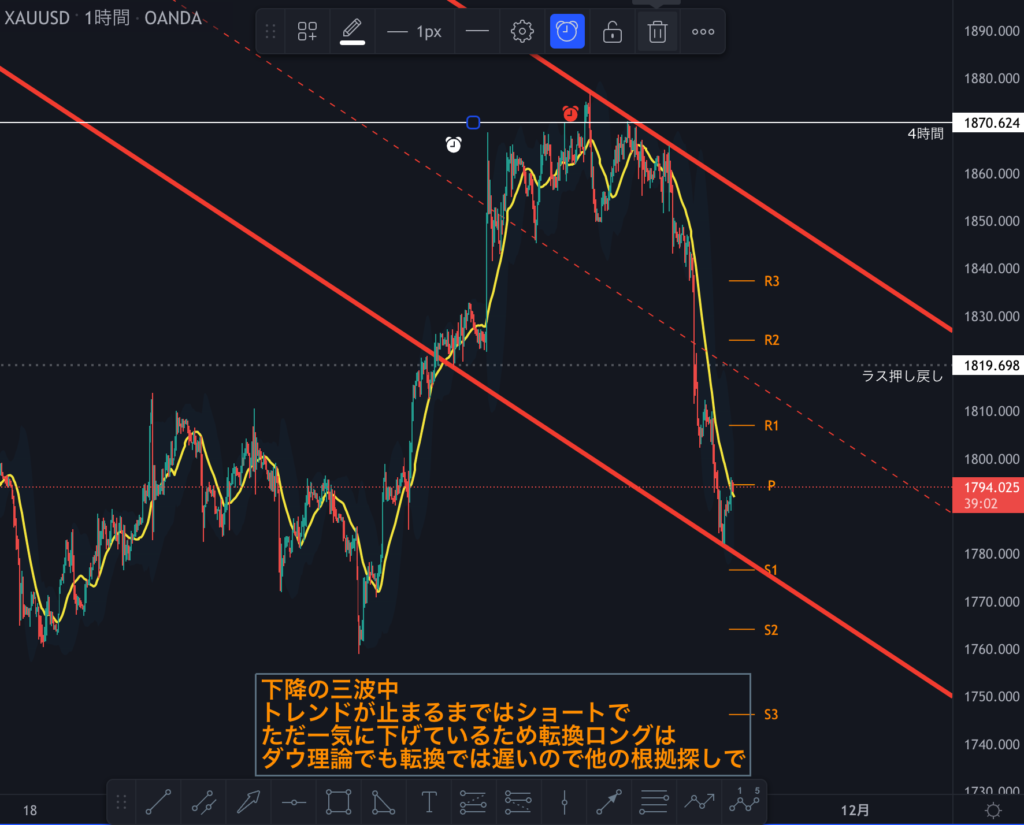This screenshot has width=1024, height=825.
Task: Open line color pencil picker
Action: tap(352, 31)
